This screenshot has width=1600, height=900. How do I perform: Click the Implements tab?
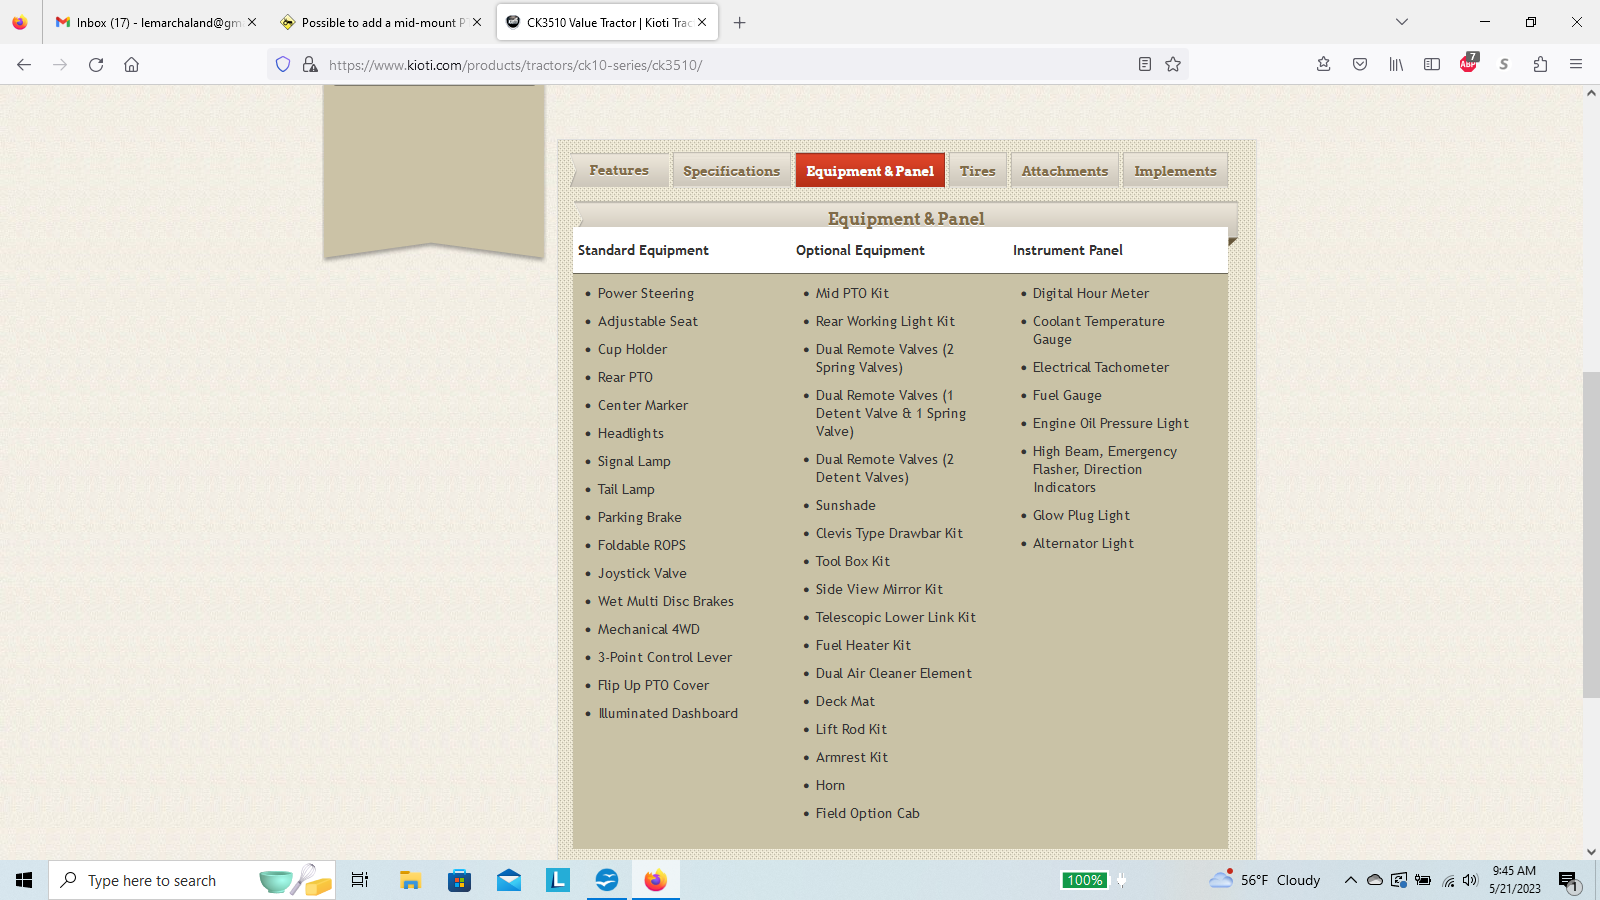[1175, 171]
